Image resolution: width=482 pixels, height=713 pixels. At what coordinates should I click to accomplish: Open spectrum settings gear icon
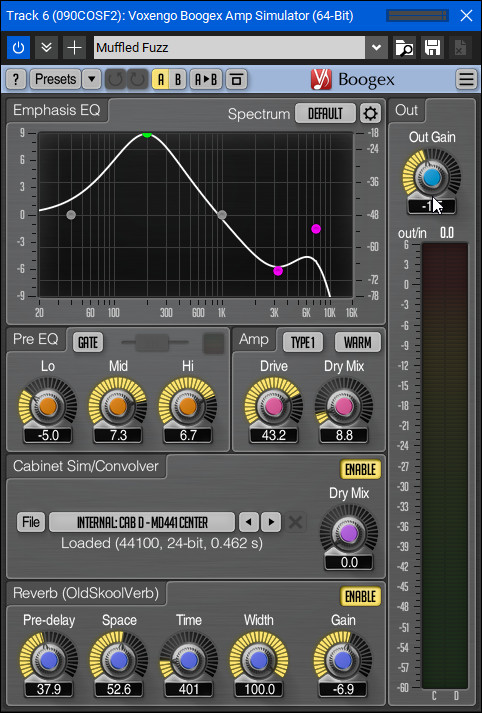(370, 113)
